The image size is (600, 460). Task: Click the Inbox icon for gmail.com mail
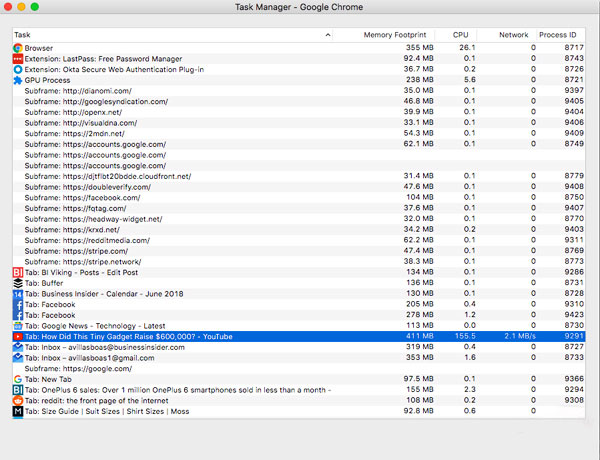[x=18, y=358]
